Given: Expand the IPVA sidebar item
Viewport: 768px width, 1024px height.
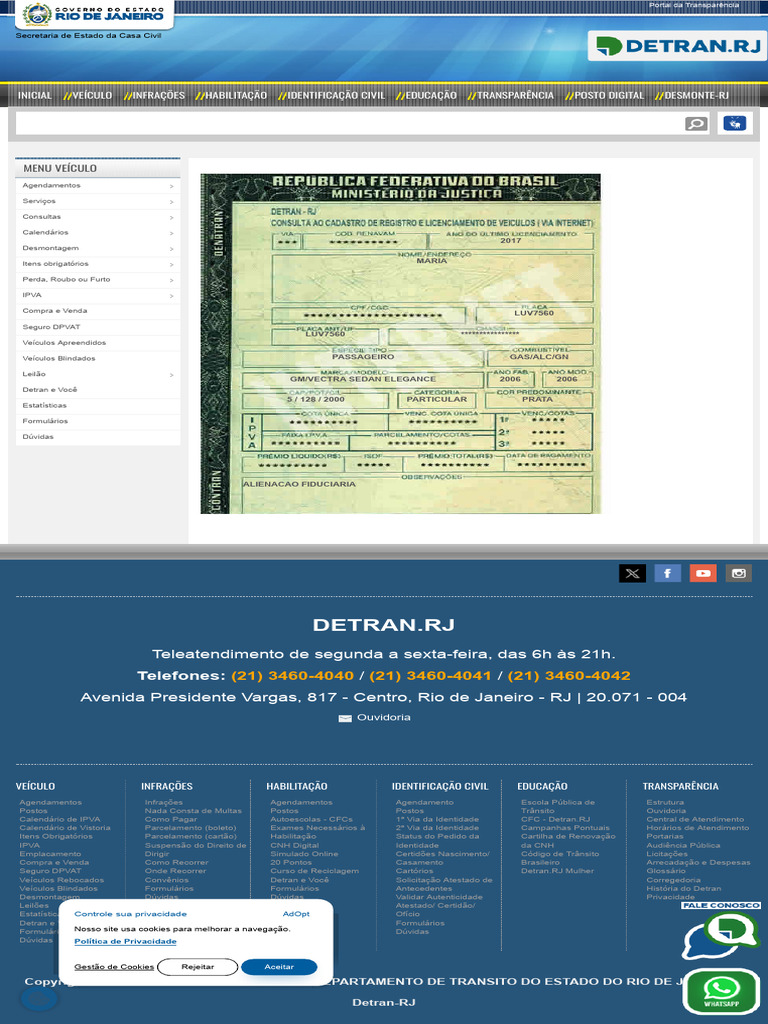Looking at the screenshot, I should pos(98,295).
